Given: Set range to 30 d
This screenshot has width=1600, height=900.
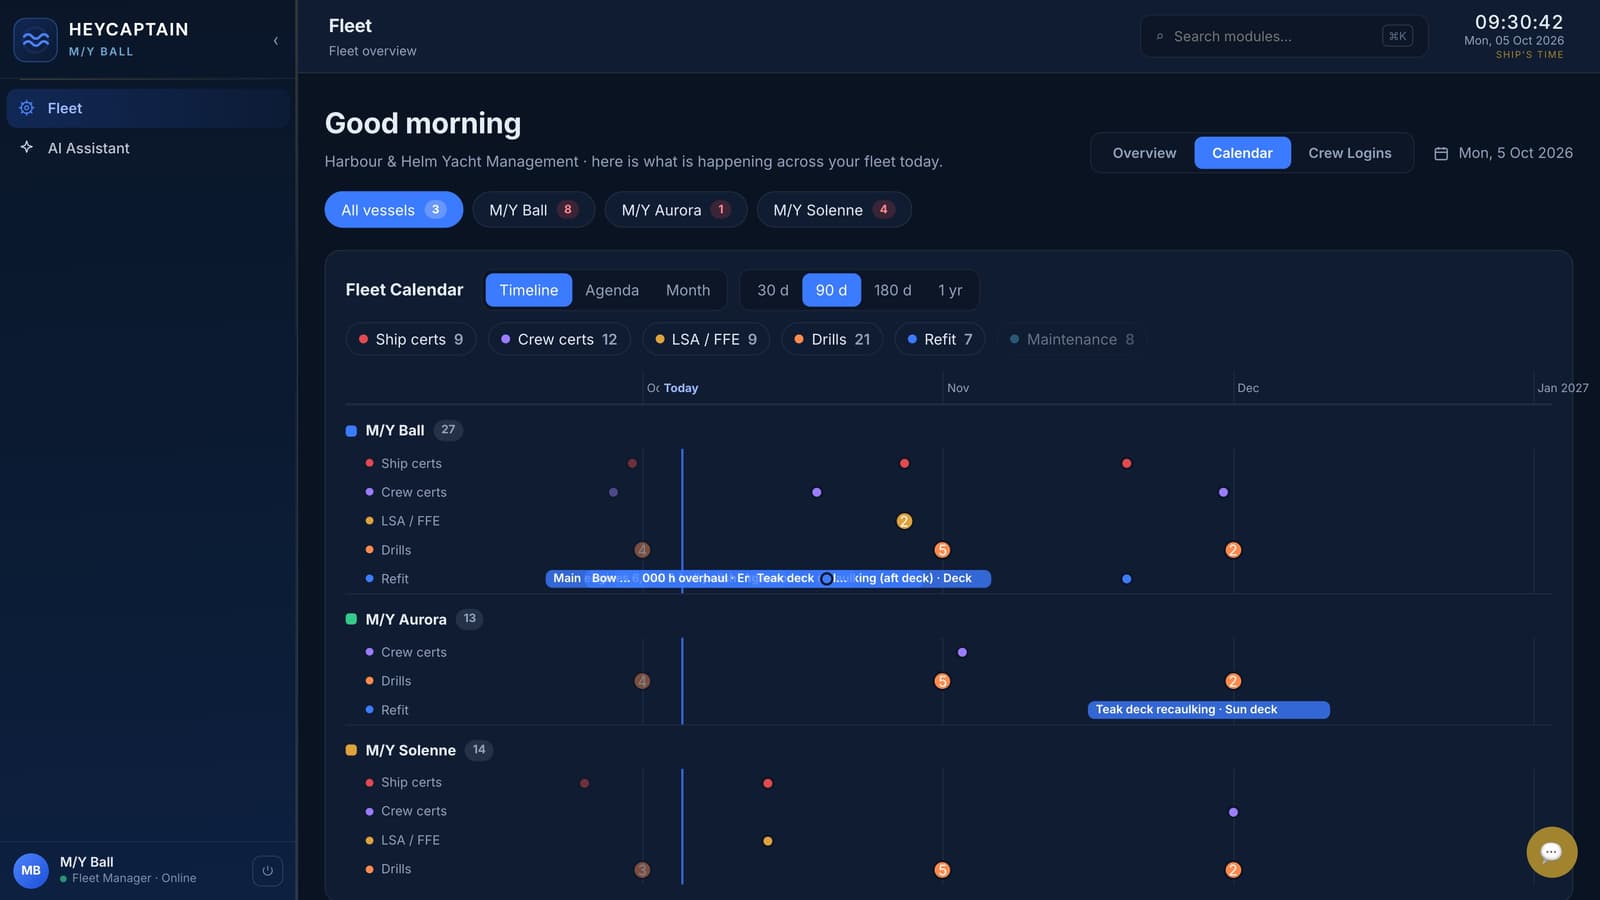Looking at the screenshot, I should [x=772, y=290].
